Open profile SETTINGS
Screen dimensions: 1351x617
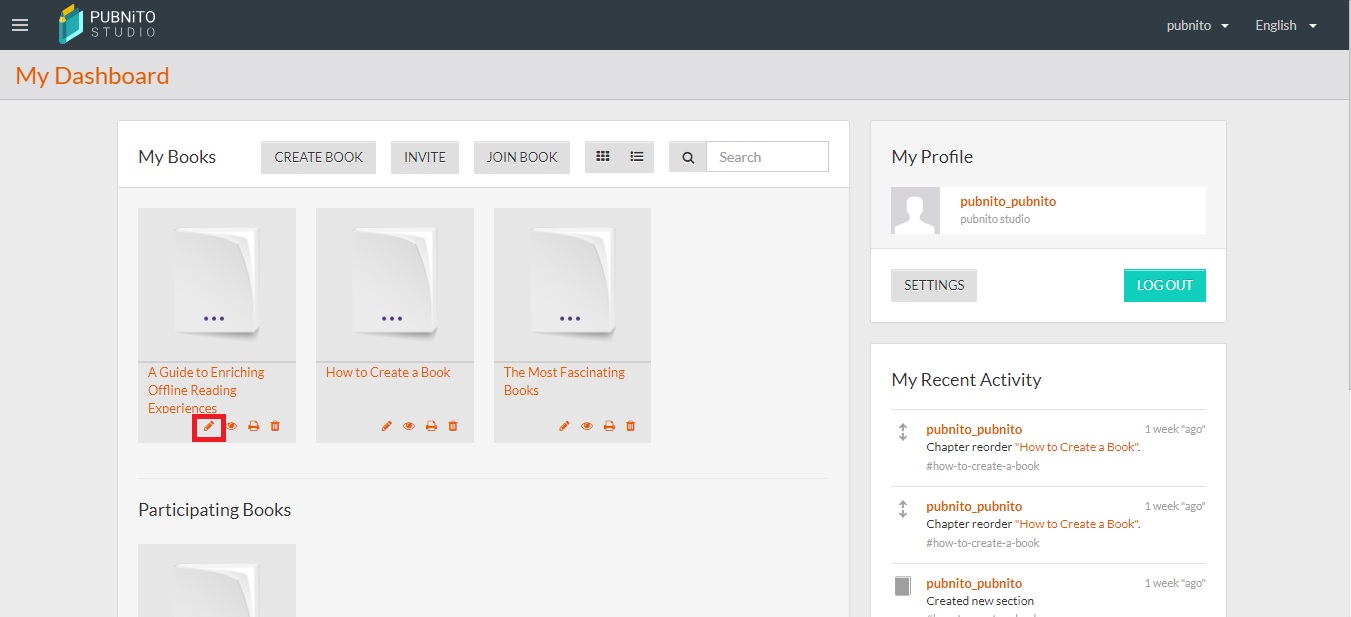tap(934, 285)
